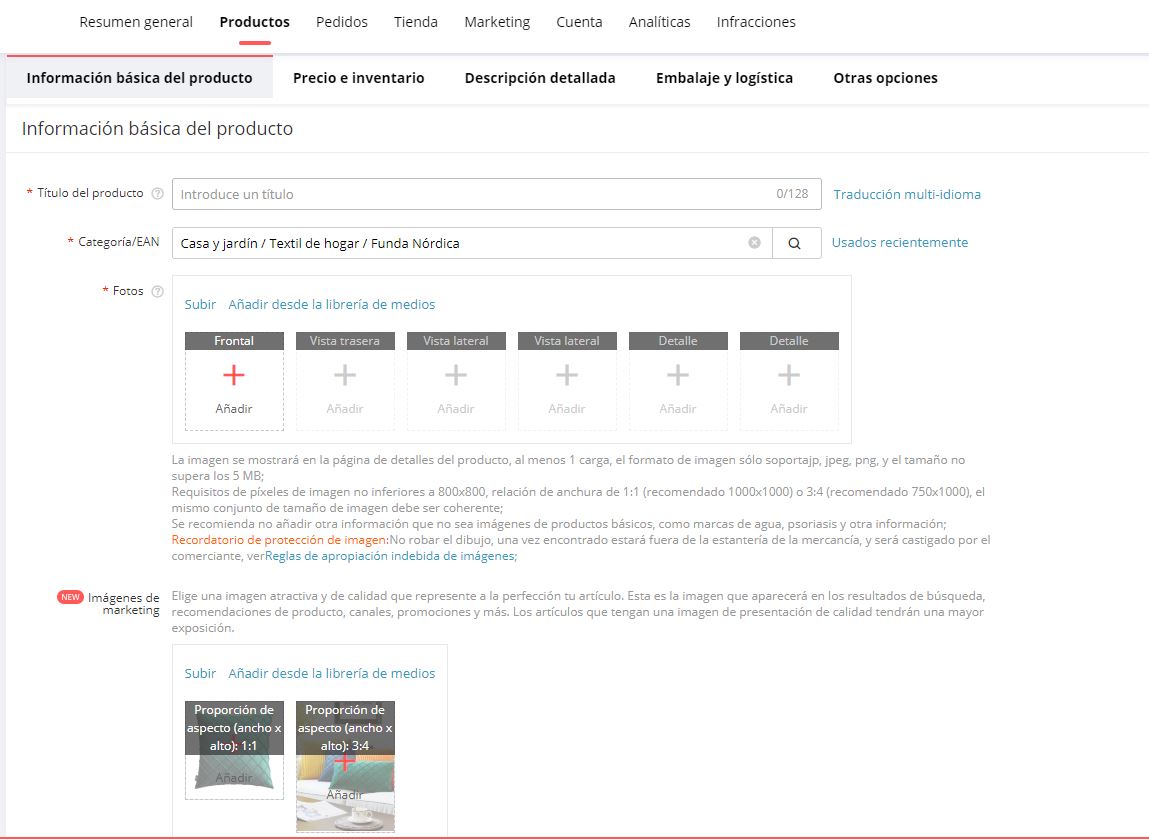Open the Infracciones menu
Screen dimensions: 1149x840
[x=756, y=22]
